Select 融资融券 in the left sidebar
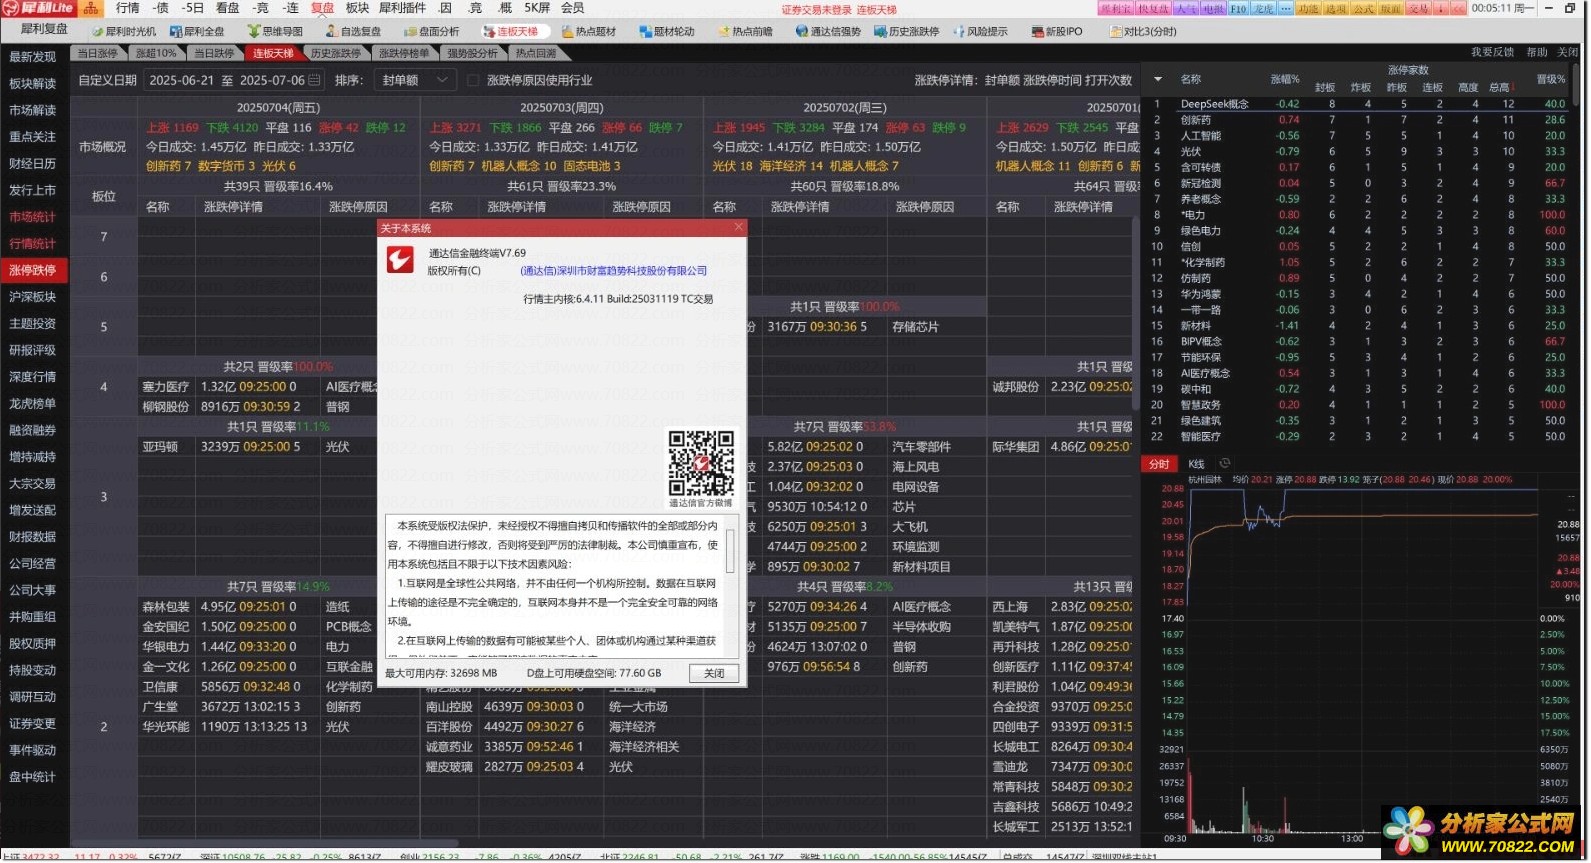 [x=33, y=431]
